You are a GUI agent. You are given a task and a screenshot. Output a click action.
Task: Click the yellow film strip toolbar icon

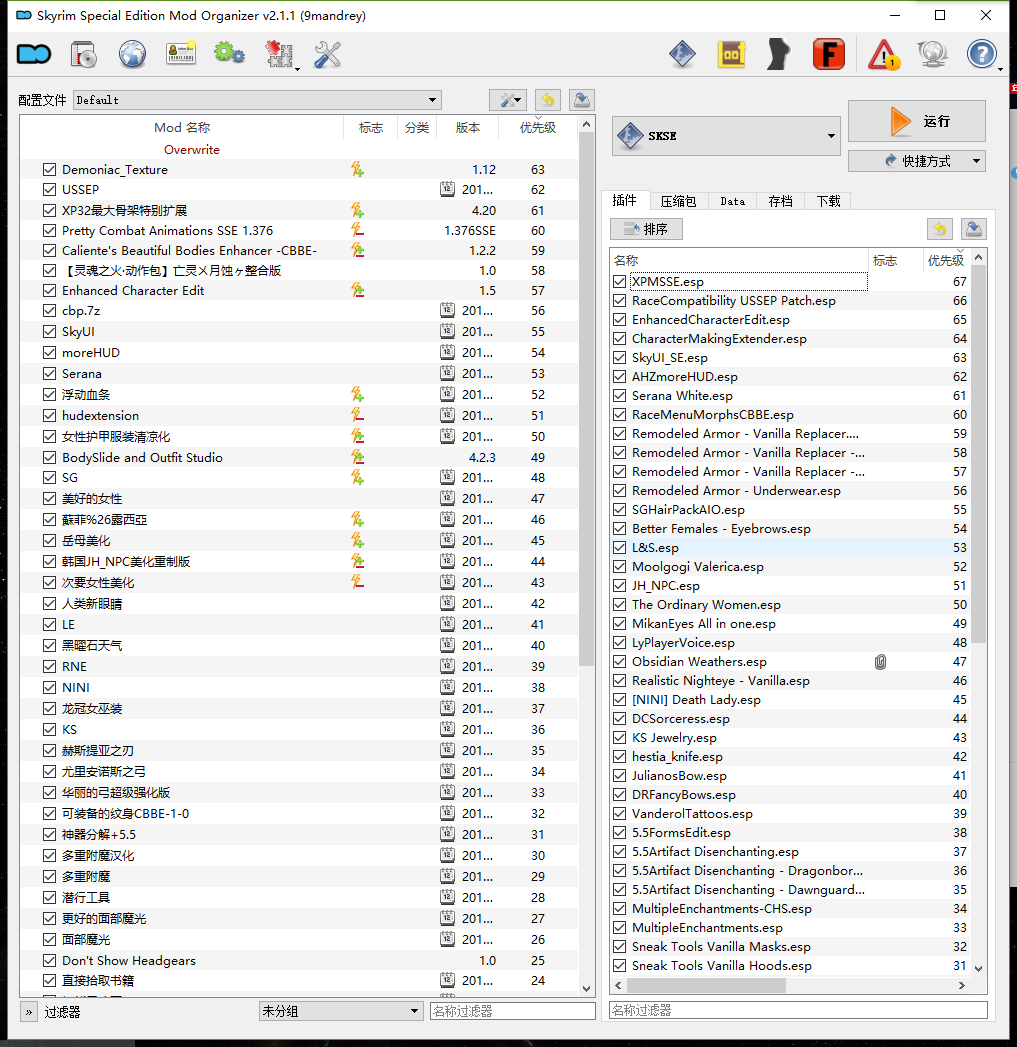coord(731,54)
